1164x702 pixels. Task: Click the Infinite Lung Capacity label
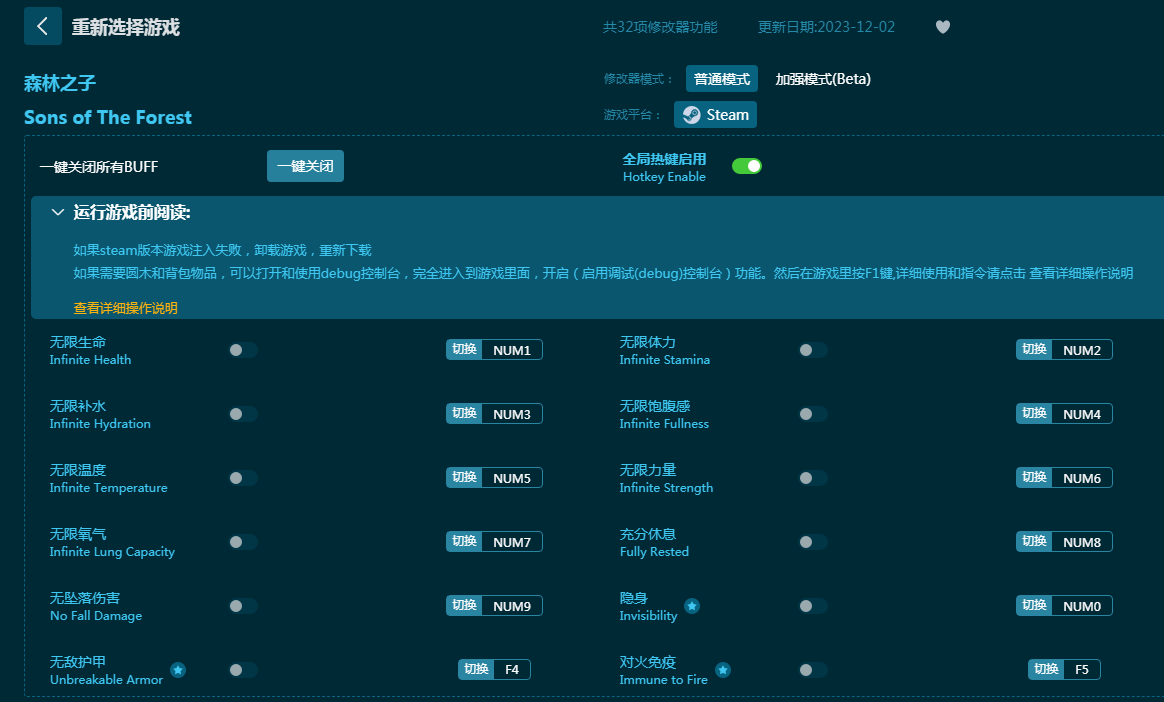[x=112, y=552]
